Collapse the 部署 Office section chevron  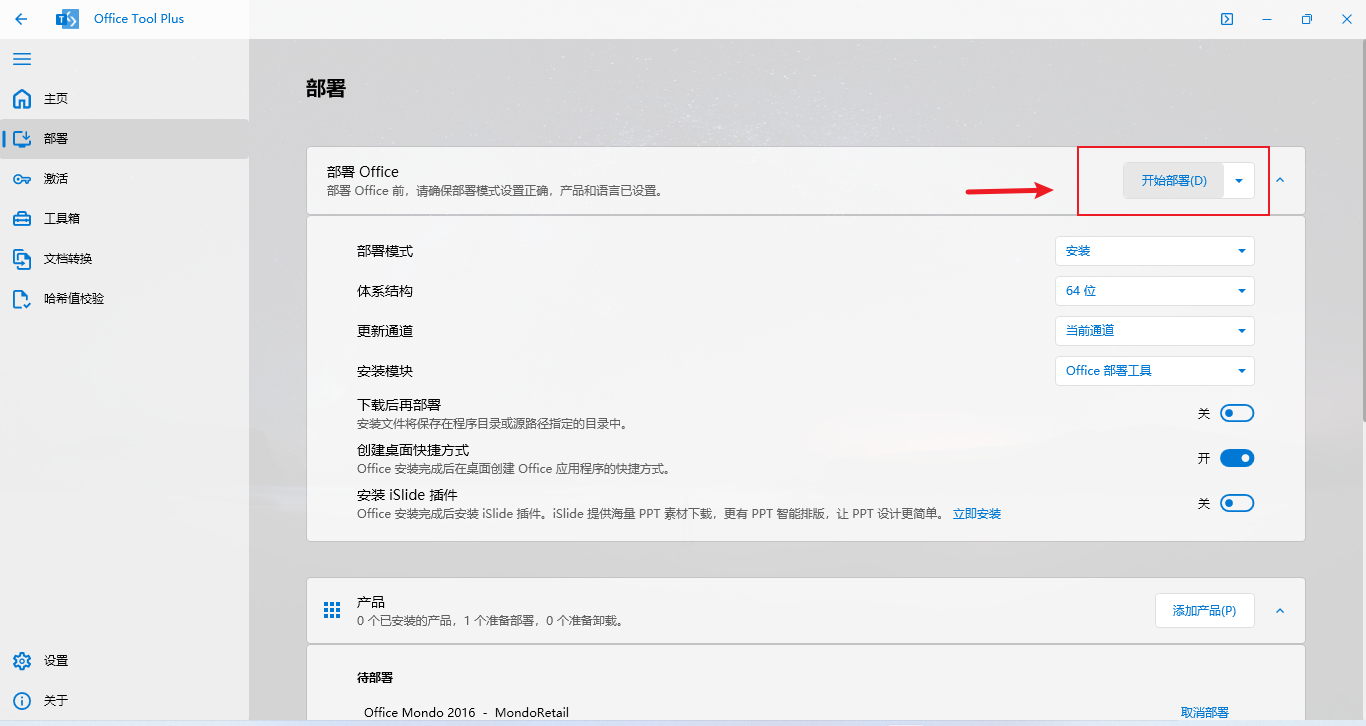click(x=1280, y=180)
